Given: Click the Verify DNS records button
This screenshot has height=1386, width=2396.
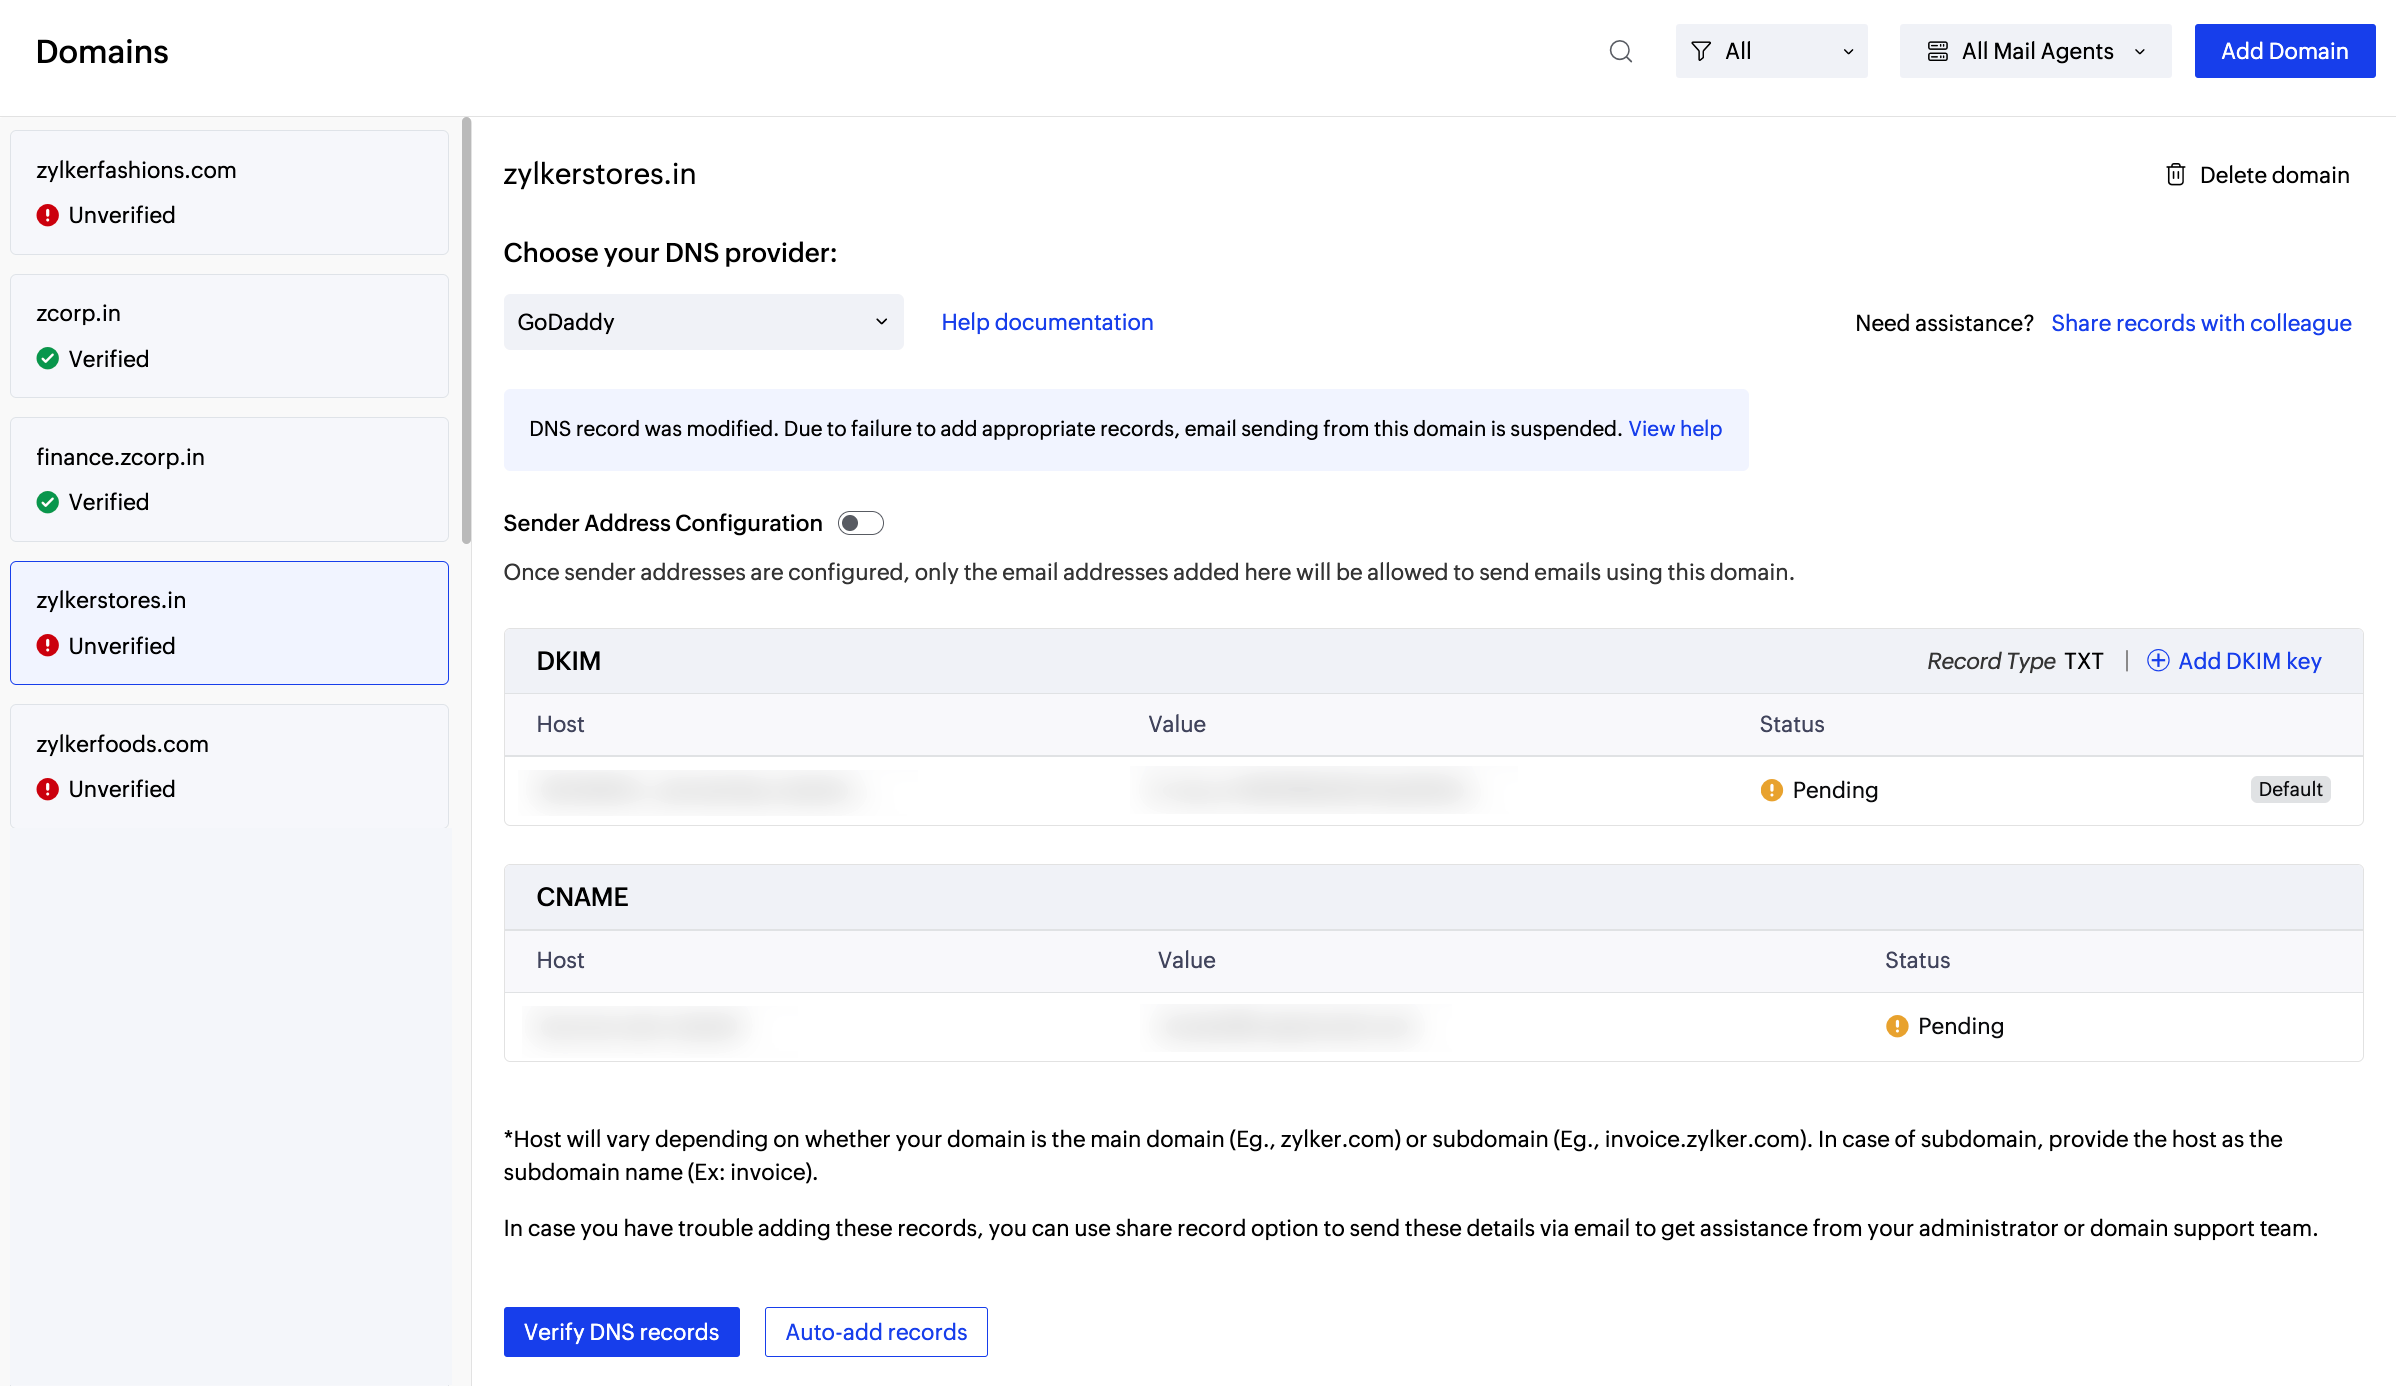Looking at the screenshot, I should pyautogui.click(x=621, y=1332).
